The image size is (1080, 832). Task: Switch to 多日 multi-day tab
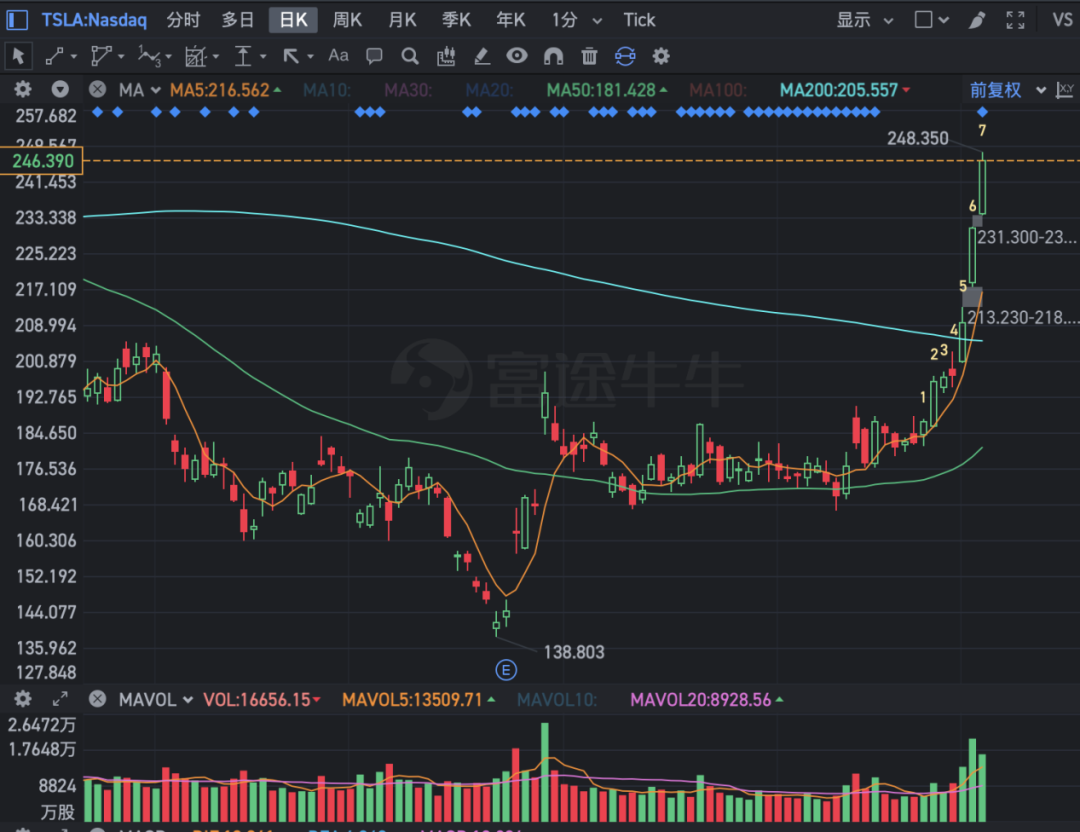tap(238, 20)
